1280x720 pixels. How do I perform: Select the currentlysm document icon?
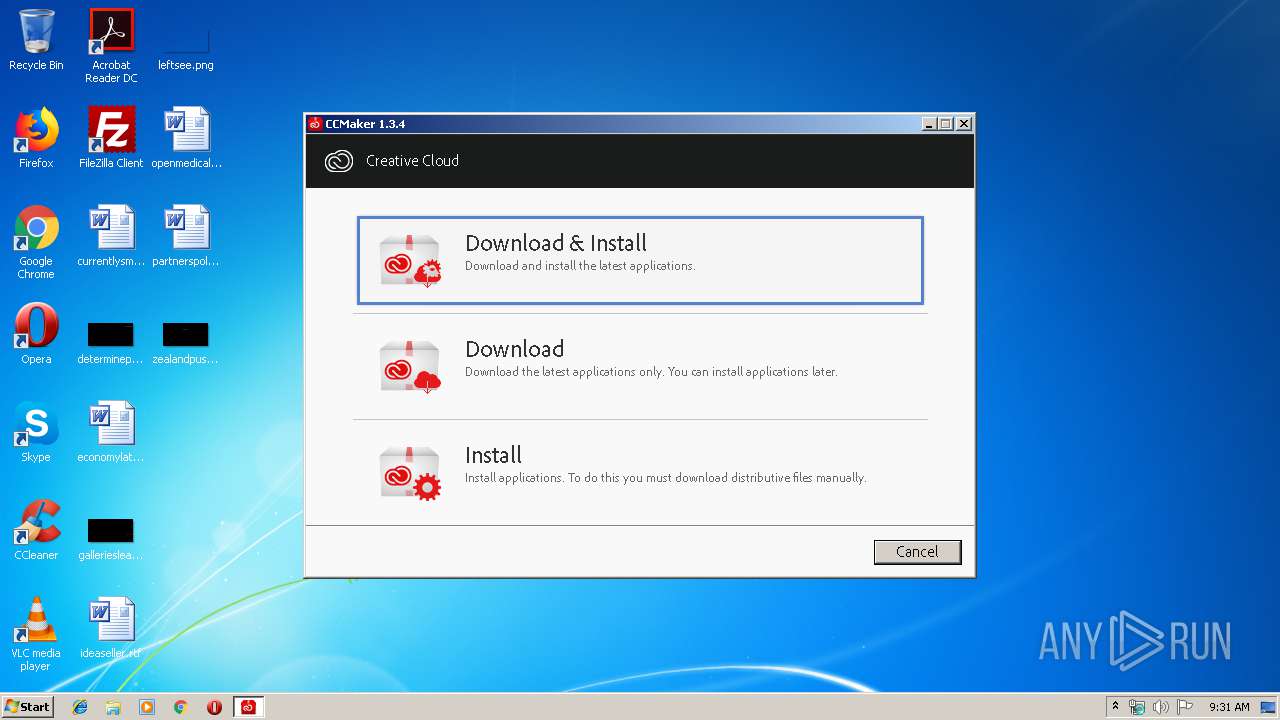pyautogui.click(x=111, y=236)
